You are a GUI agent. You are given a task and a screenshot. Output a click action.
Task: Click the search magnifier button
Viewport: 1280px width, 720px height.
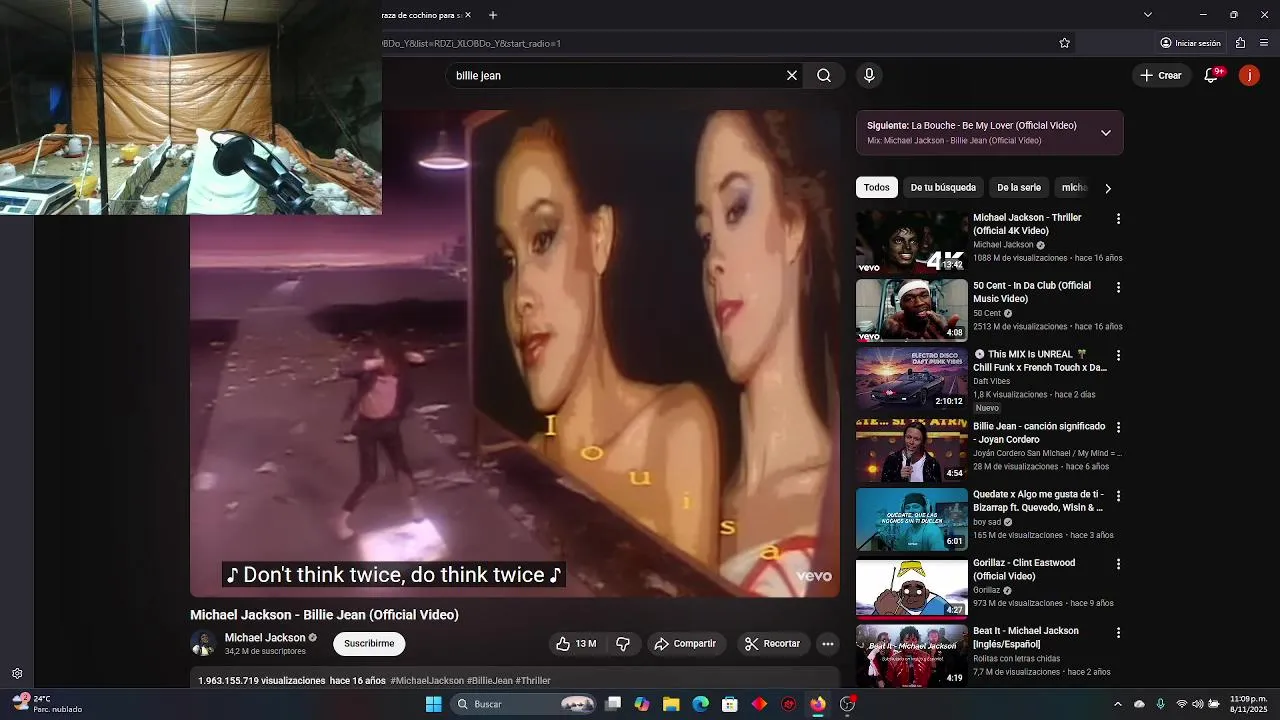pyautogui.click(x=824, y=75)
